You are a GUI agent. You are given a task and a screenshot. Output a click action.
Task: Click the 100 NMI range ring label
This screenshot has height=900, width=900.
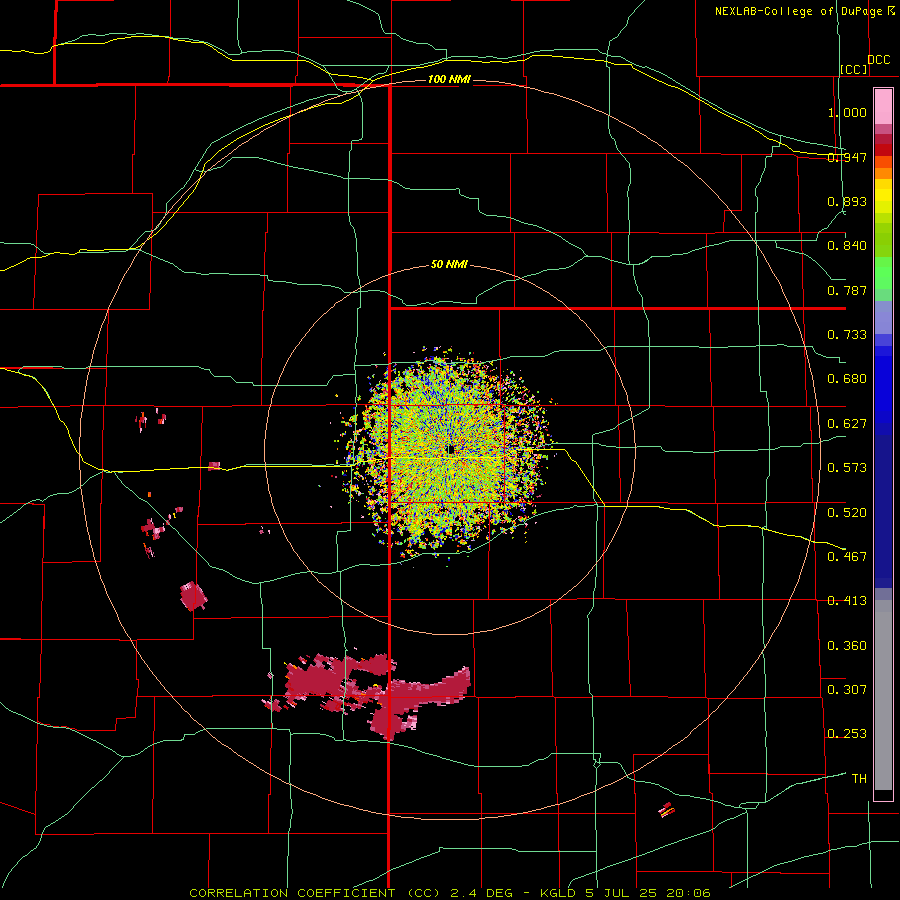point(449,79)
